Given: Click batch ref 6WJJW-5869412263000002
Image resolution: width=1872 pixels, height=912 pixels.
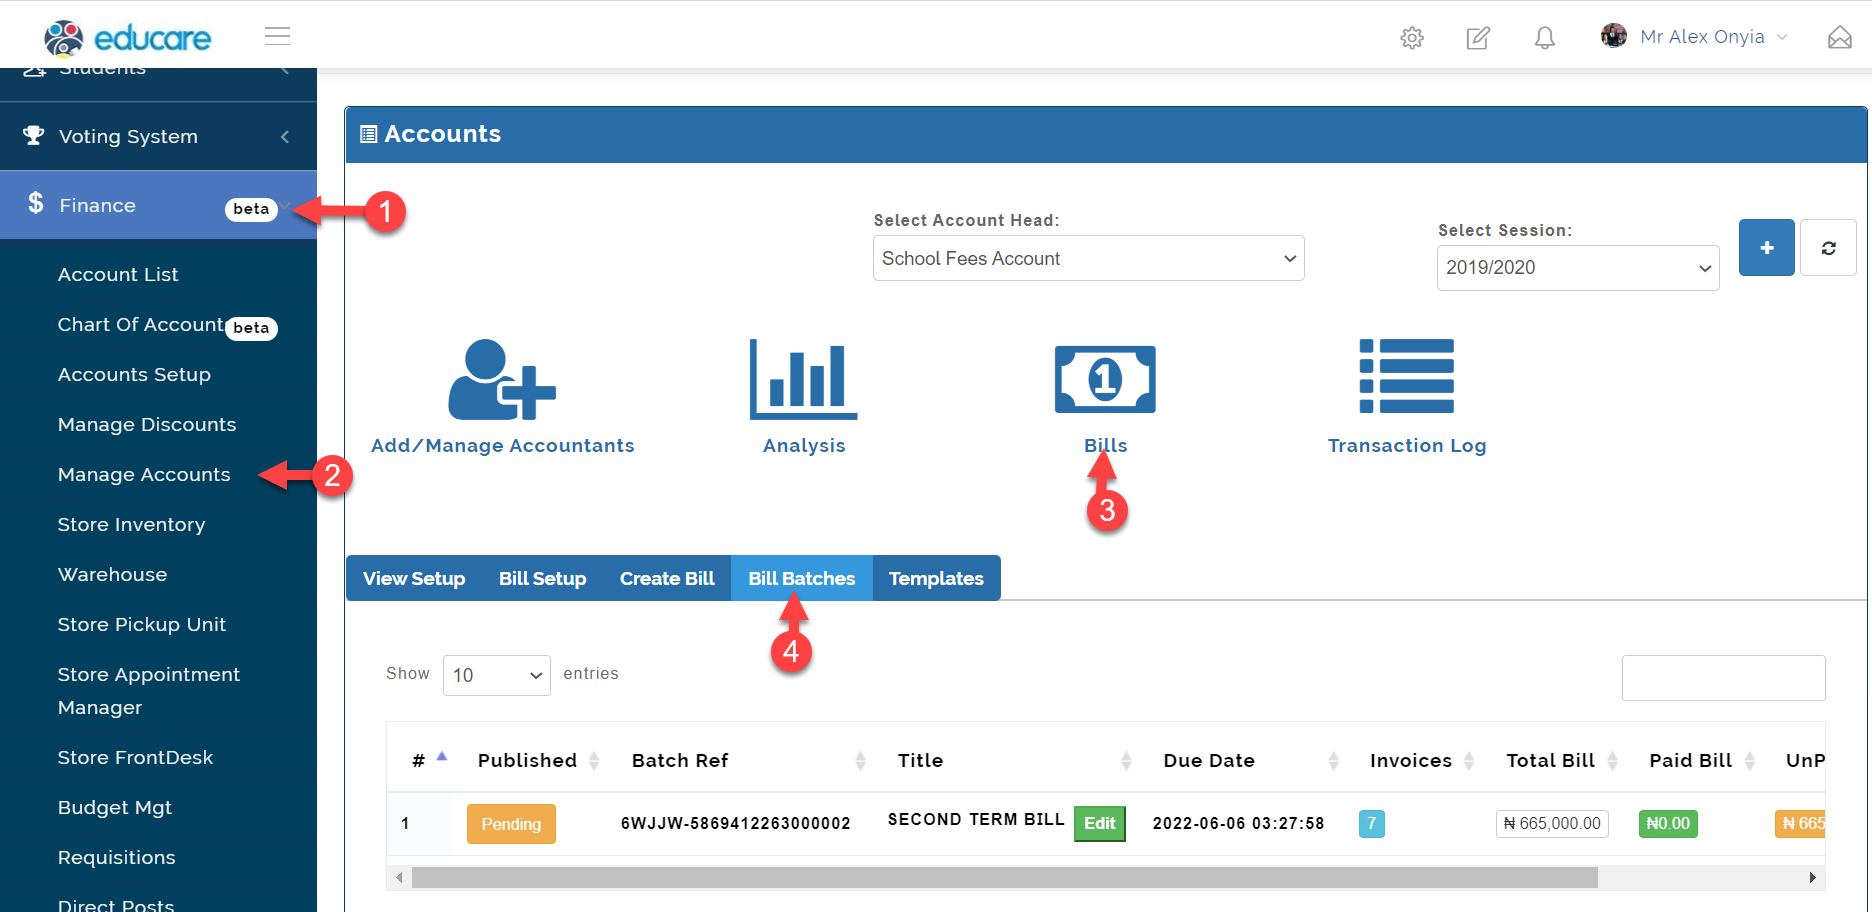Looking at the screenshot, I should [735, 823].
